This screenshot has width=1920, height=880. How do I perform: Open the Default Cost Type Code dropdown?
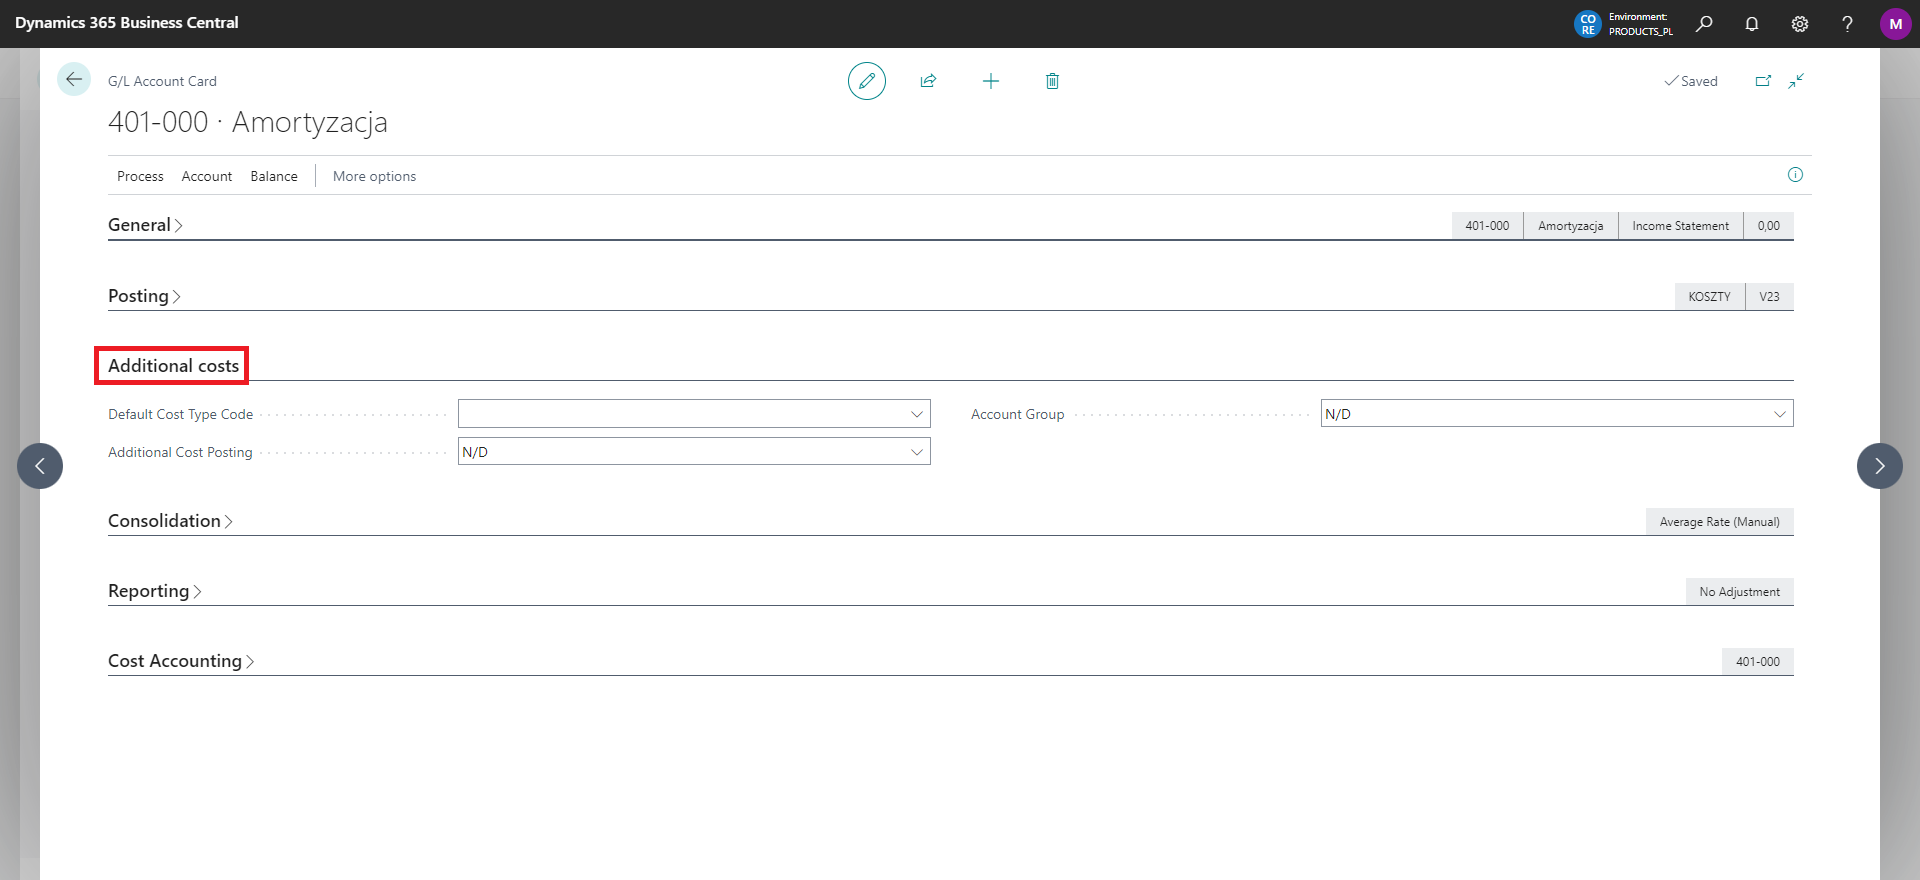tap(916, 414)
